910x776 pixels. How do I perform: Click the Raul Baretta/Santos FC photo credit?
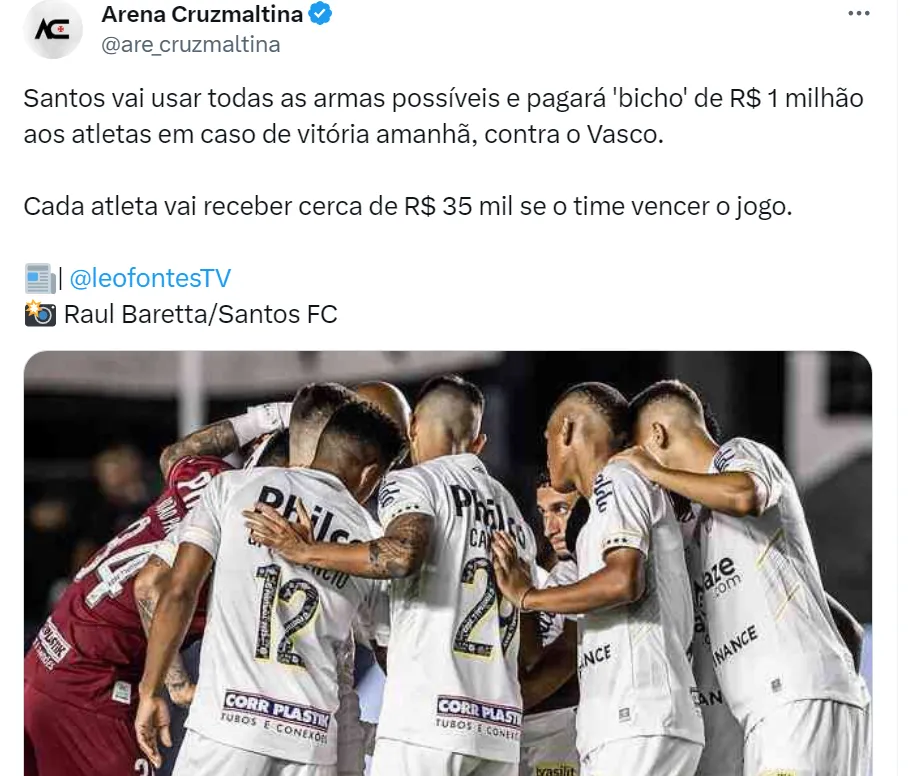pyautogui.click(x=200, y=314)
